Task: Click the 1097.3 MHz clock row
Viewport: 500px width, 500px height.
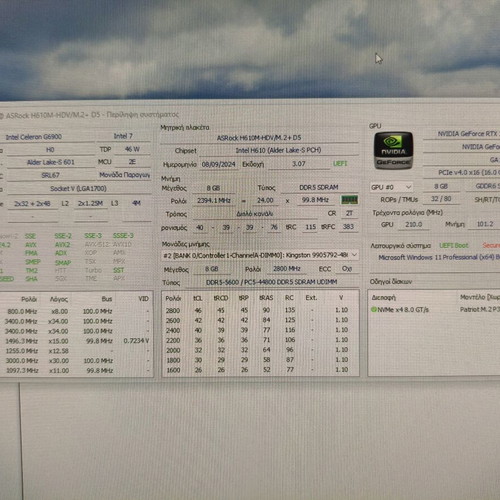Action: (76, 371)
